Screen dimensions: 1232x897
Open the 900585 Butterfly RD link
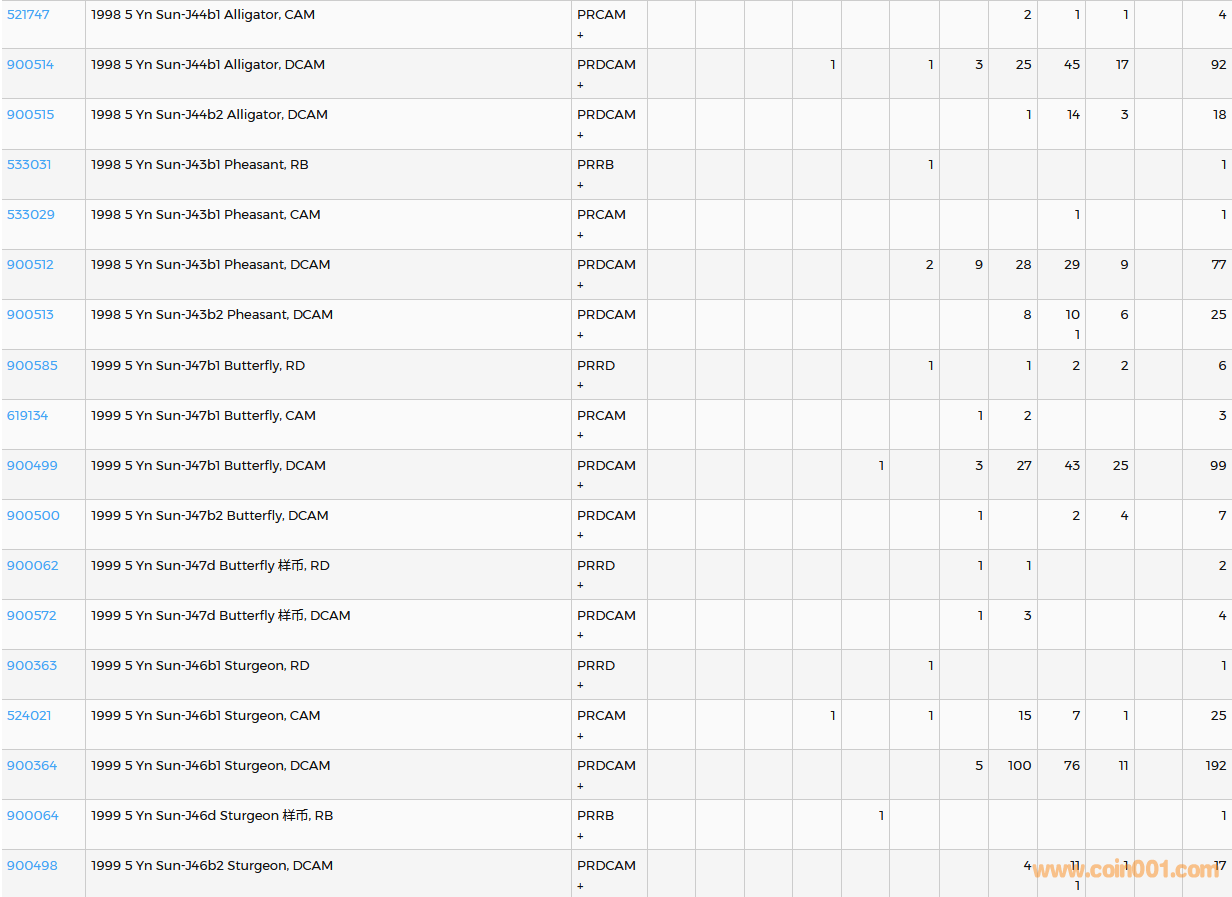tap(32, 366)
